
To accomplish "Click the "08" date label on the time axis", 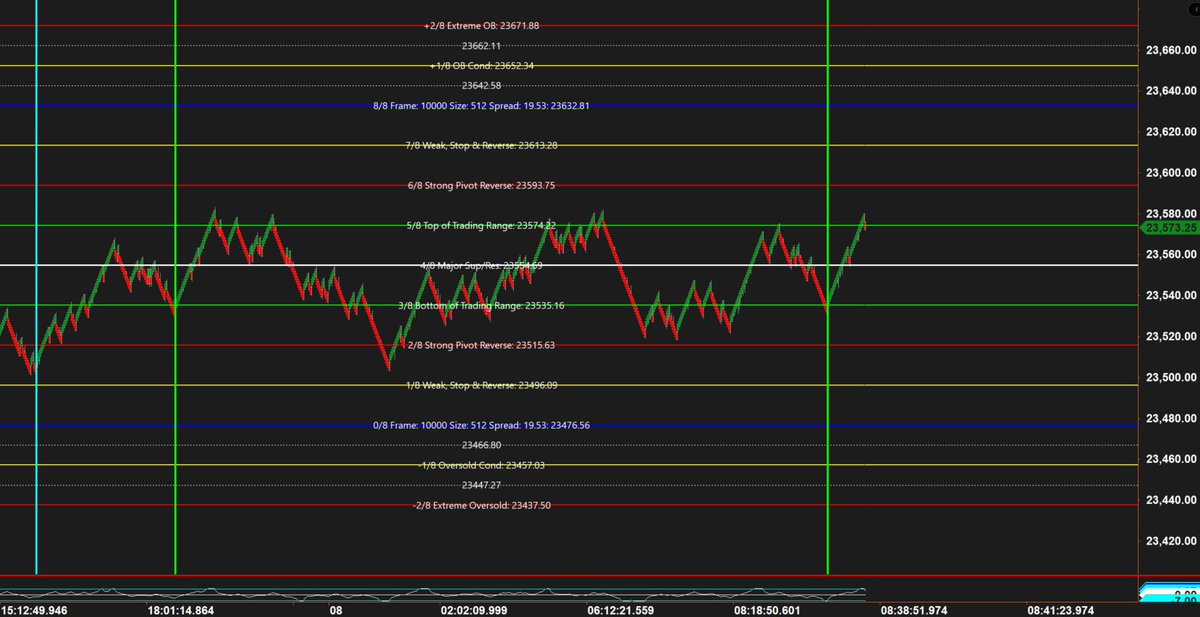I will pos(334,607).
